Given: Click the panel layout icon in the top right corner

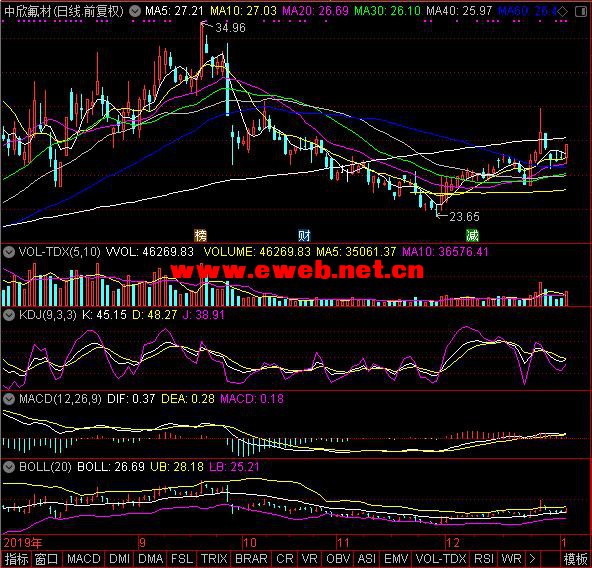Looking at the screenshot, I should pos(581,12).
